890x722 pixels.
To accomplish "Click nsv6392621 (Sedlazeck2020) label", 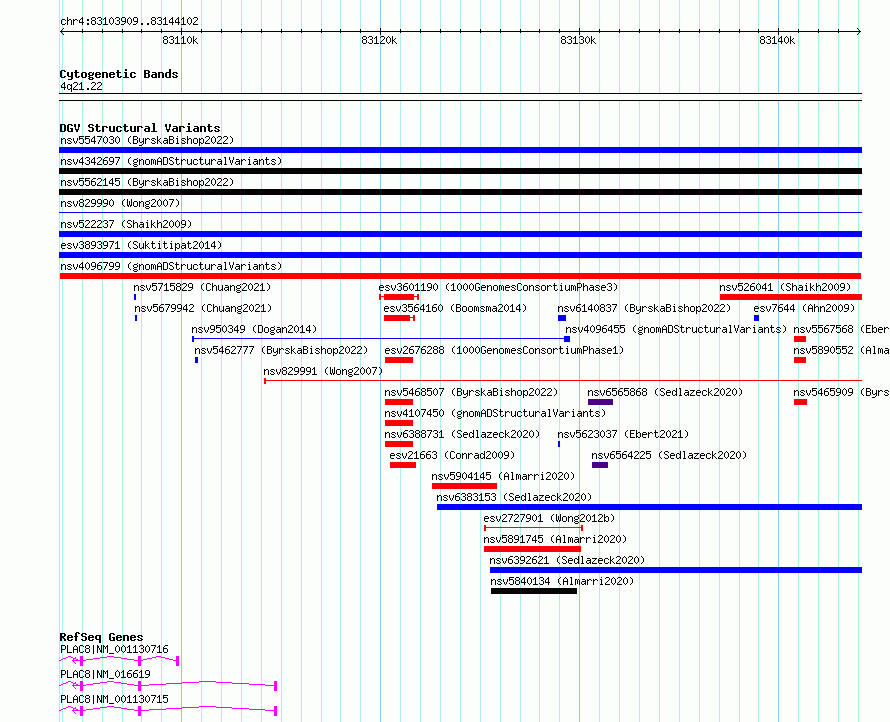I will (x=568, y=560).
